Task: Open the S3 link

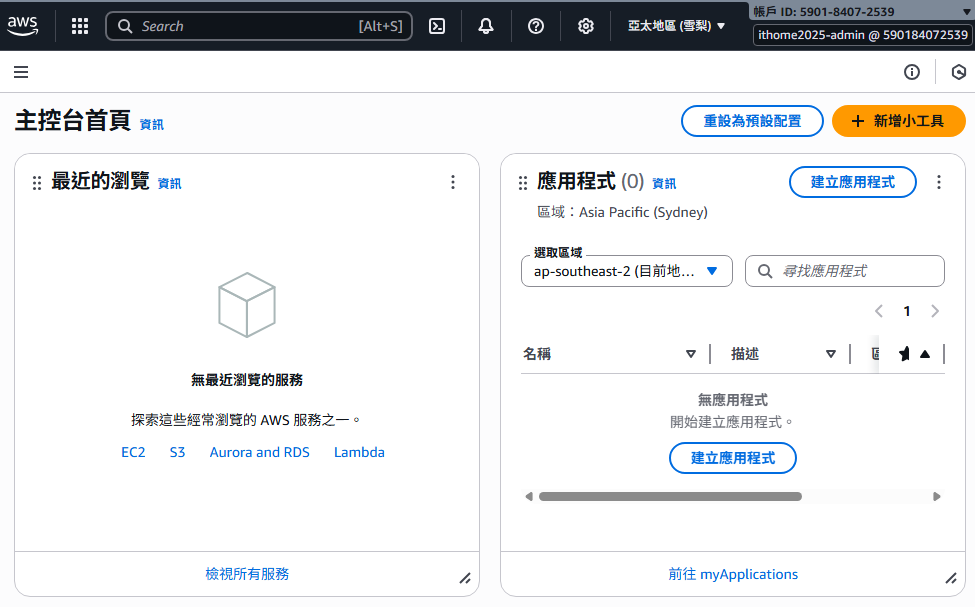Action: pos(177,452)
